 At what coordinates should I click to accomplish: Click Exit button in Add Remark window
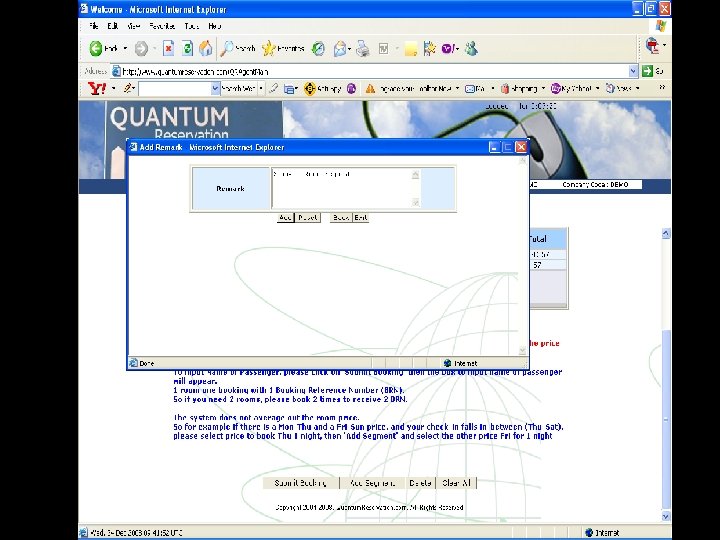361,217
